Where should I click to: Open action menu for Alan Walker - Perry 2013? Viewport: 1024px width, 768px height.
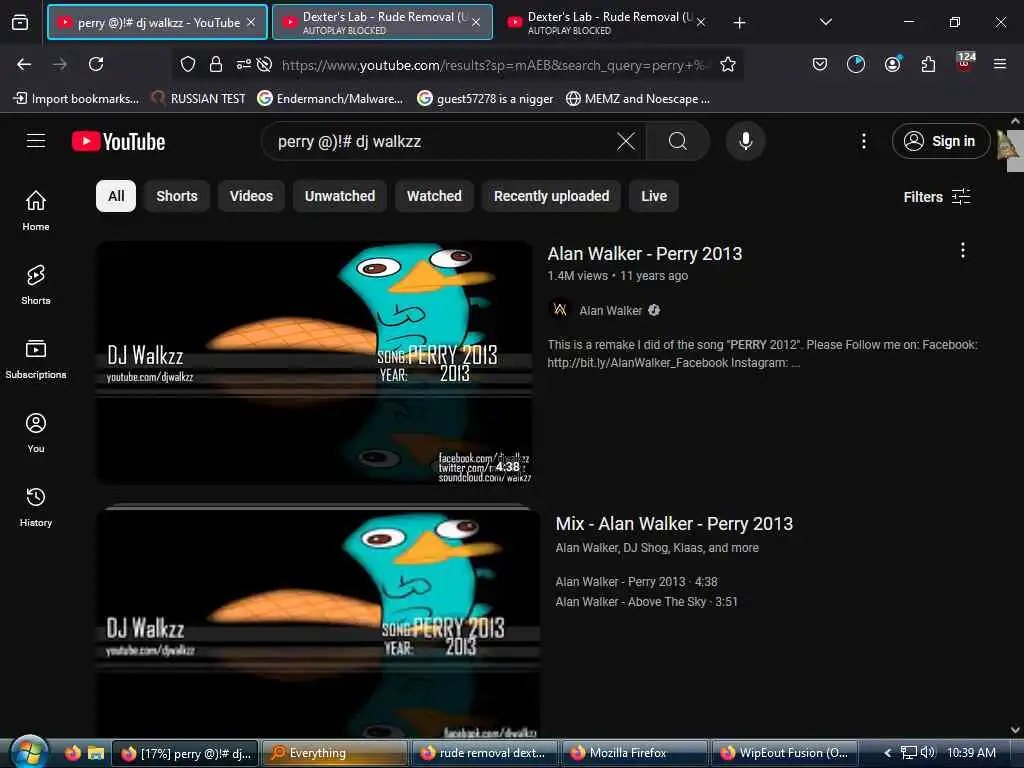[x=962, y=251]
